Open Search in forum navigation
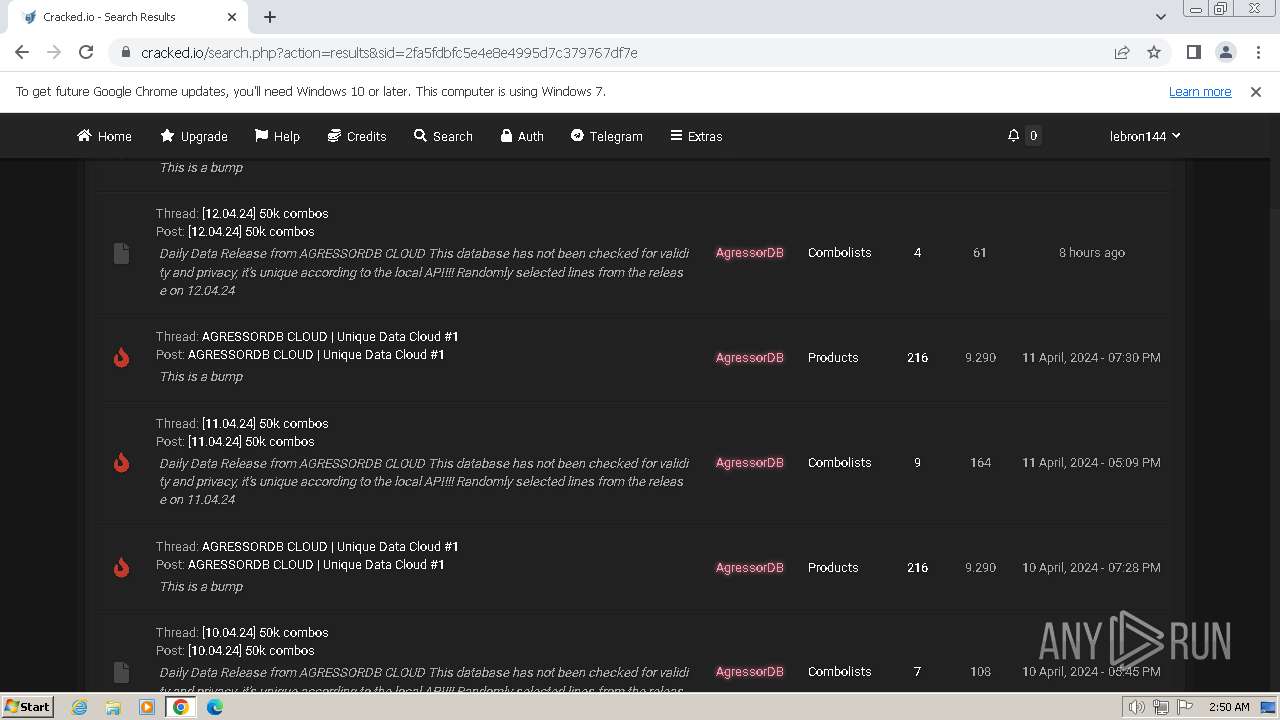Screen dimensions: 1280x720 tap(443, 136)
